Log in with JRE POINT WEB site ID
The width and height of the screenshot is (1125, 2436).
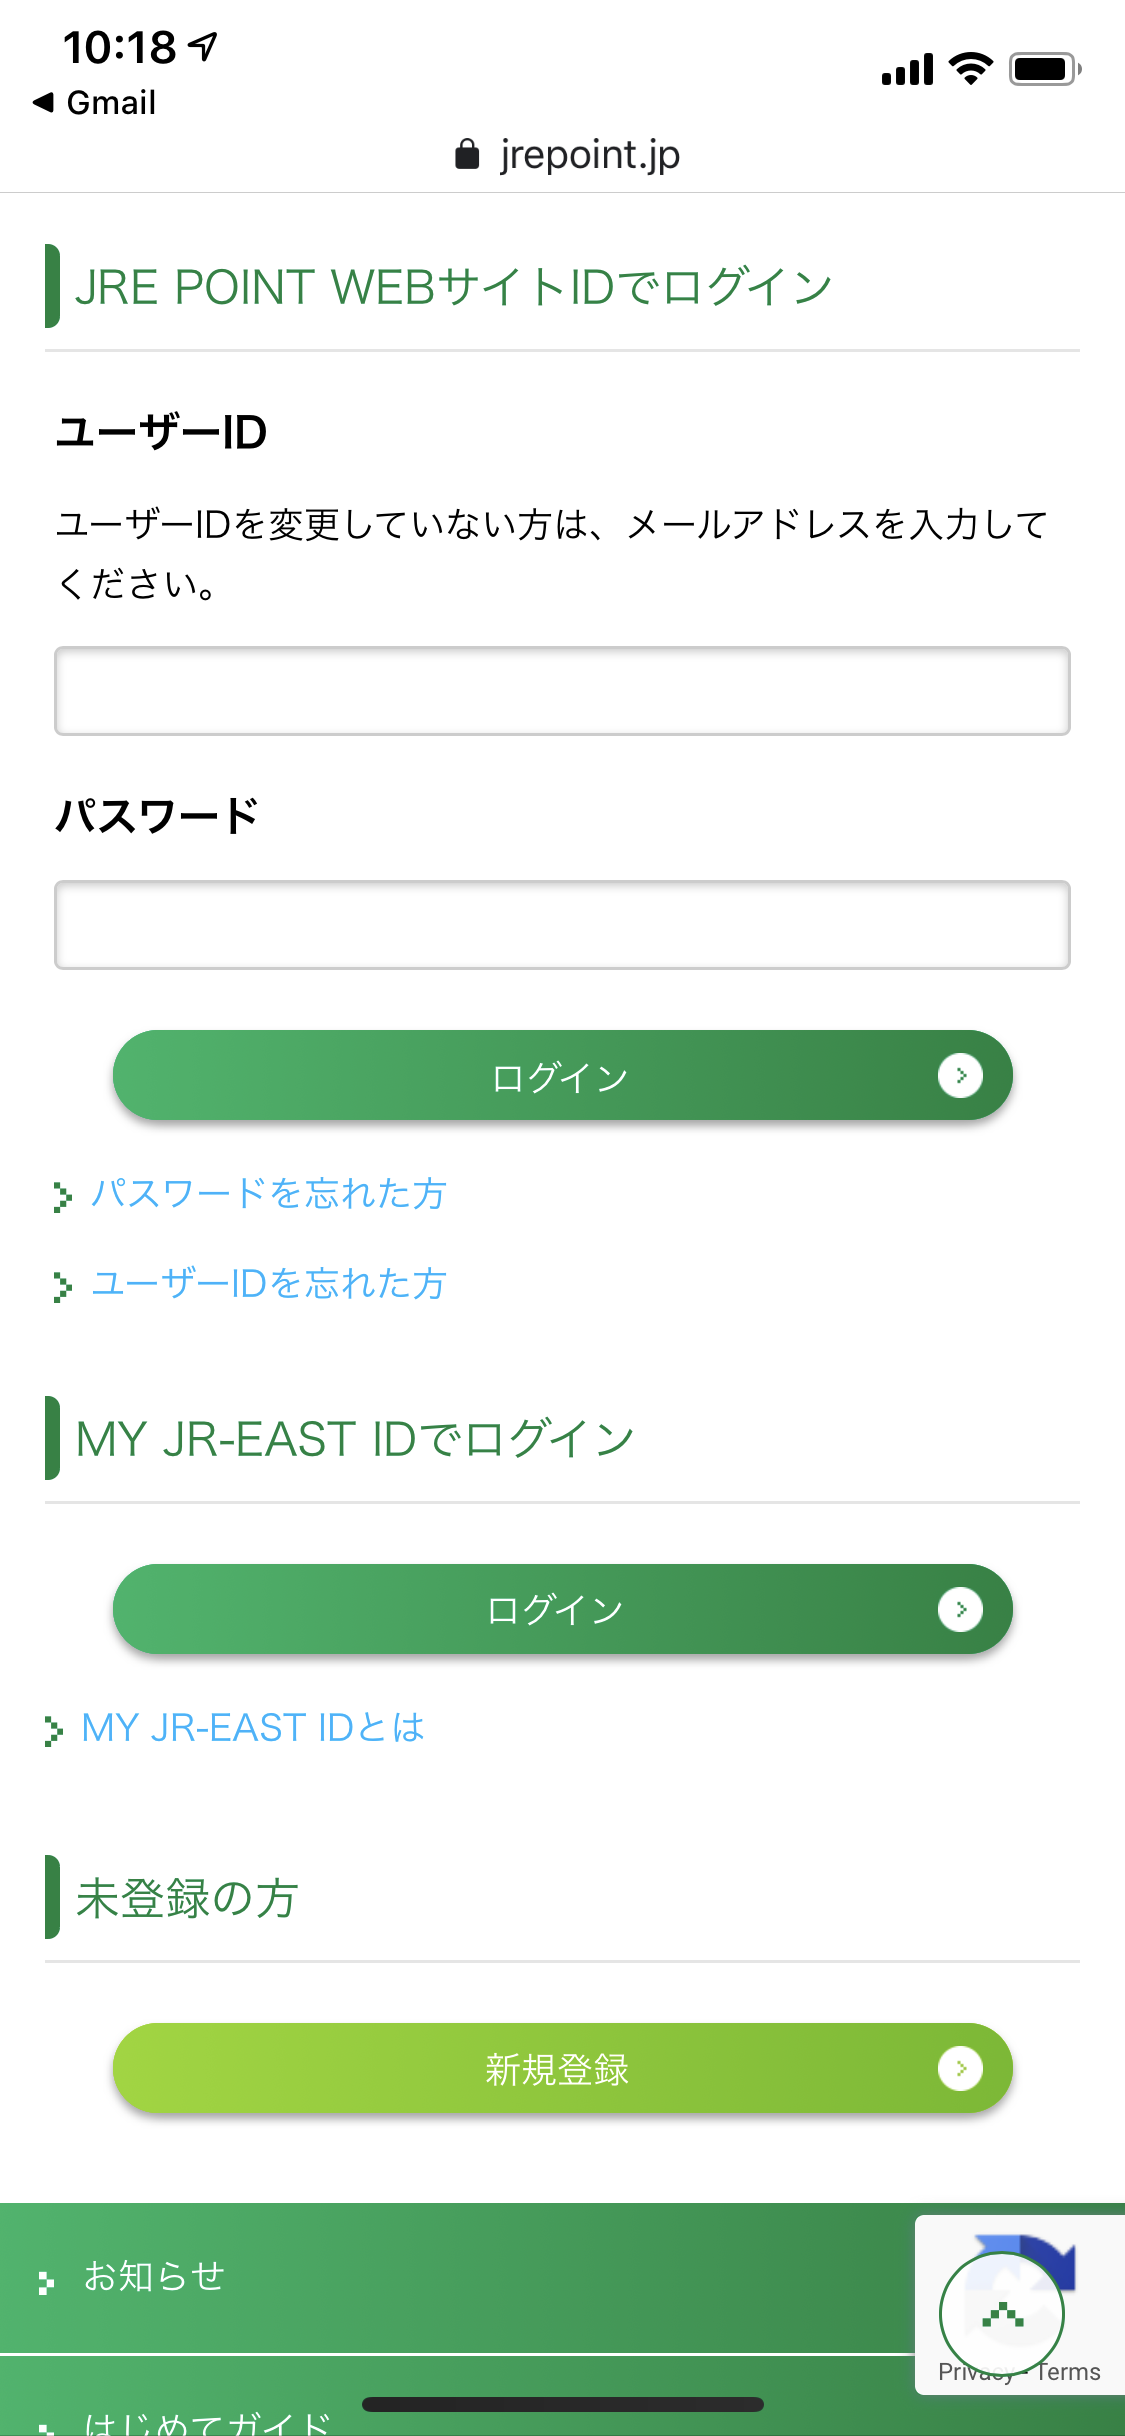562,1075
